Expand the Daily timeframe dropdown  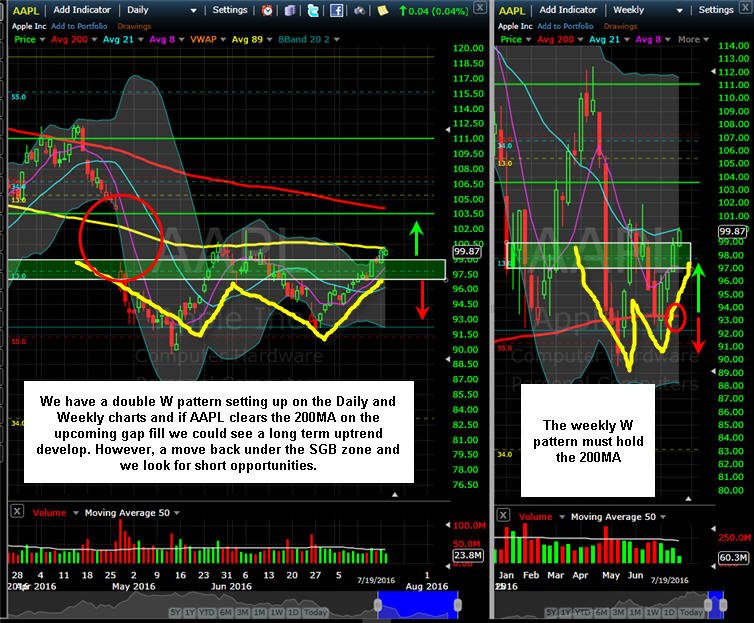[193, 11]
